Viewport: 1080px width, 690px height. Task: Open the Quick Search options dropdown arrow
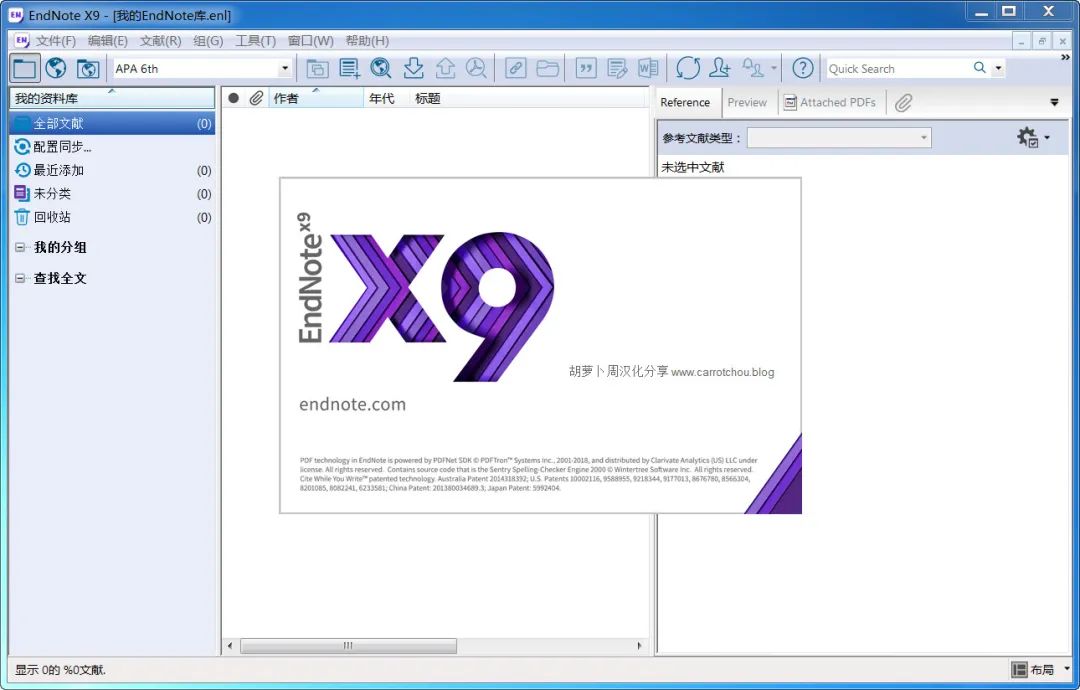(x=998, y=68)
